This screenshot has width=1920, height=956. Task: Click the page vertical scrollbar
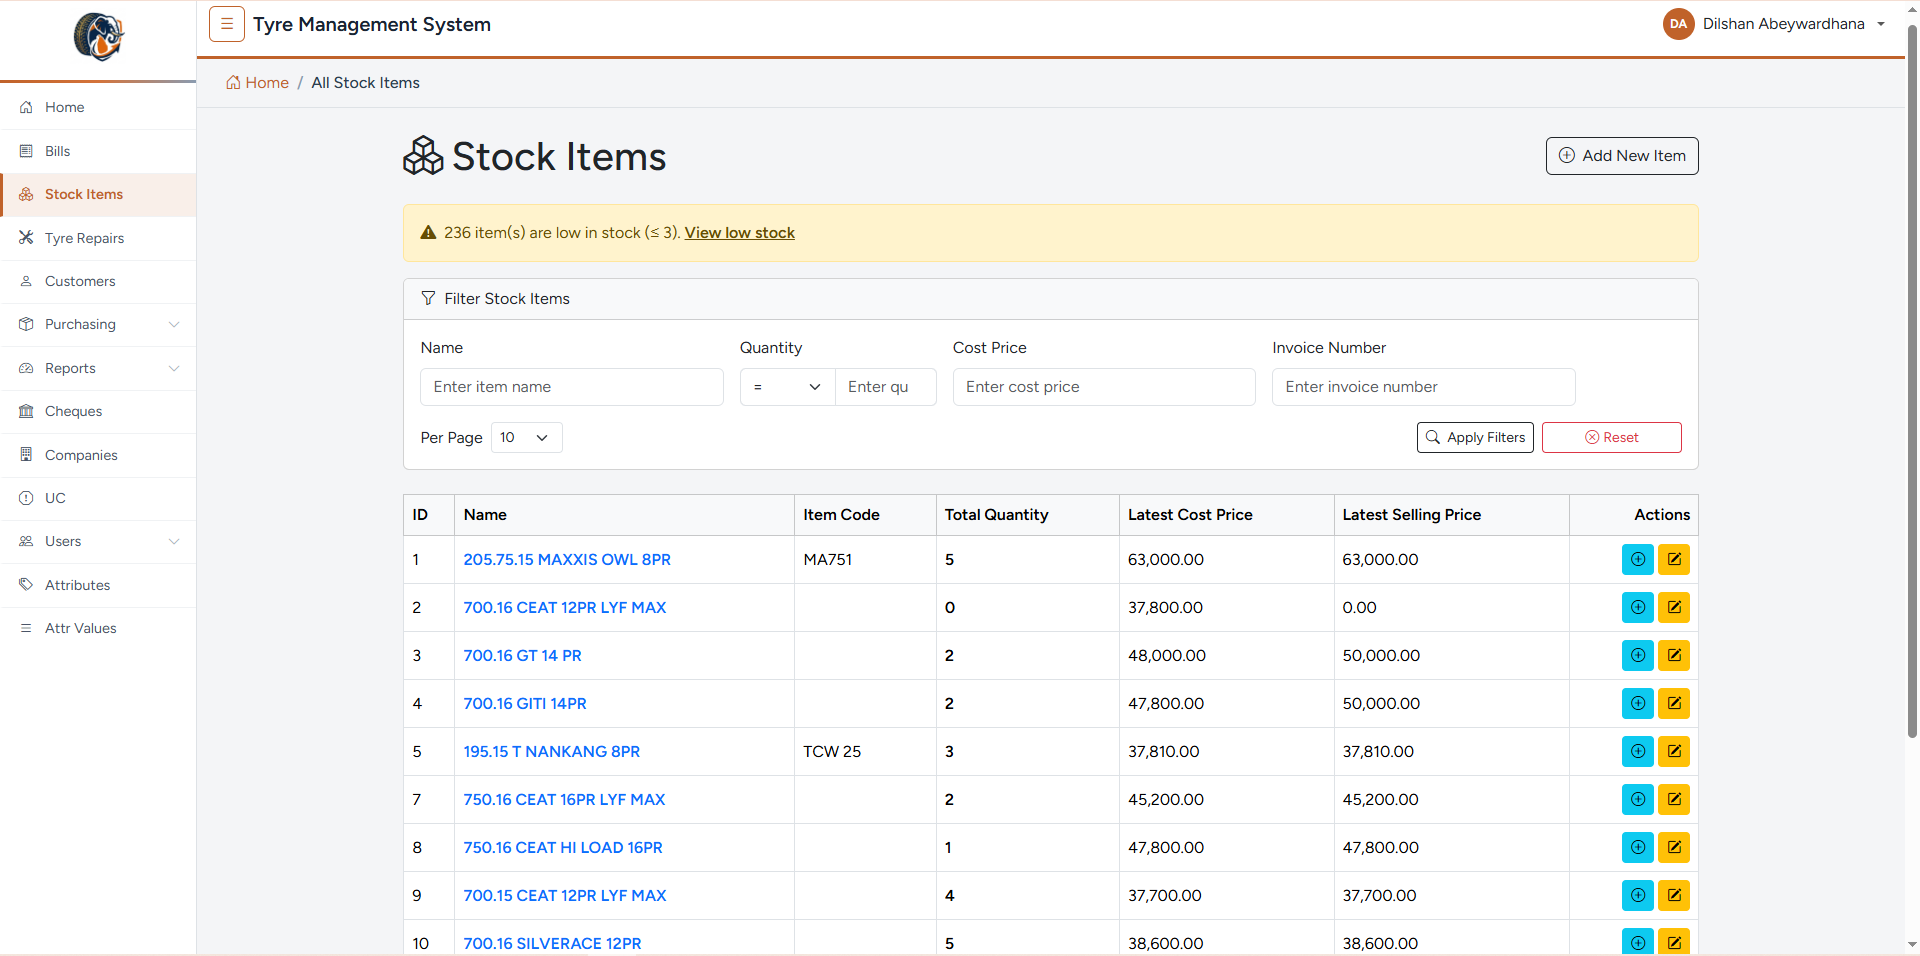pyautogui.click(x=1912, y=380)
